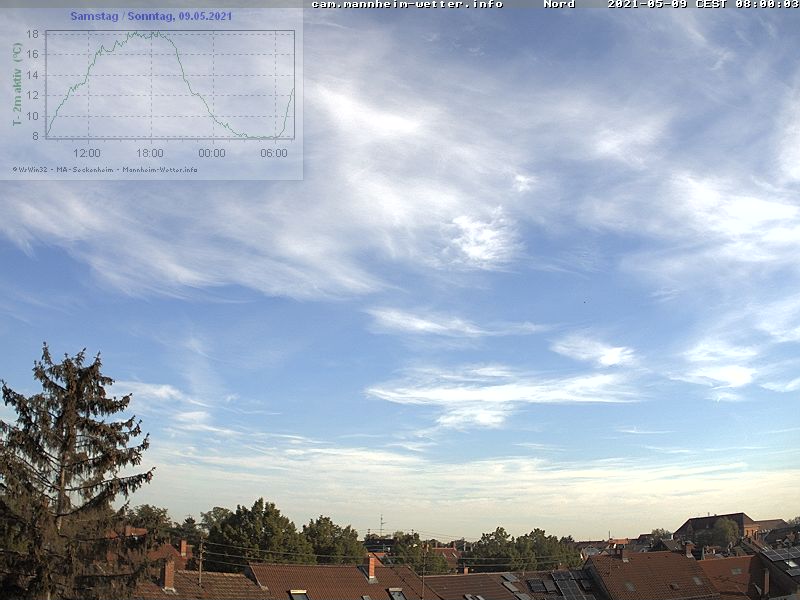Click the 06:00 time axis label

(273, 153)
